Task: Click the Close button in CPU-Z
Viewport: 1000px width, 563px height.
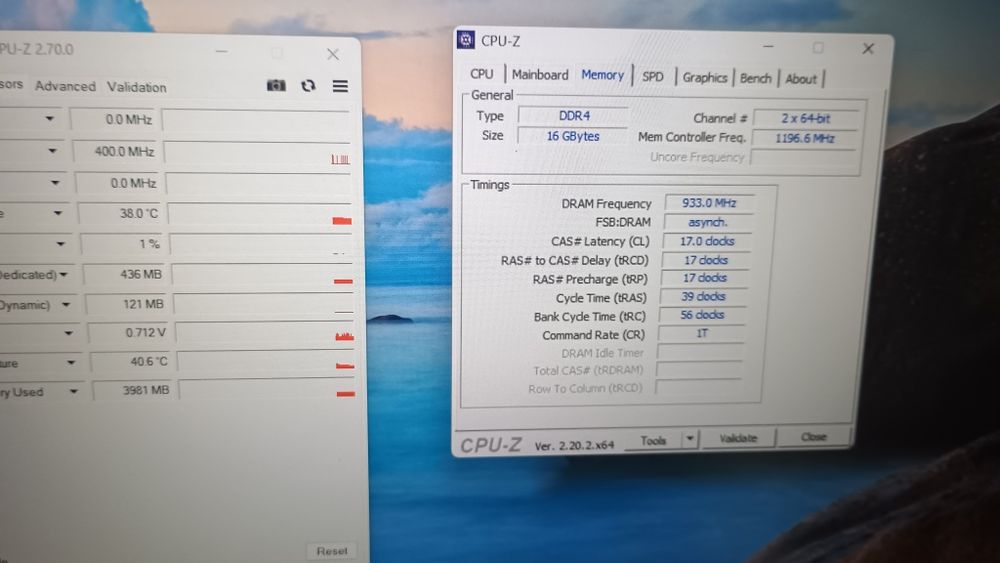Action: click(x=814, y=437)
